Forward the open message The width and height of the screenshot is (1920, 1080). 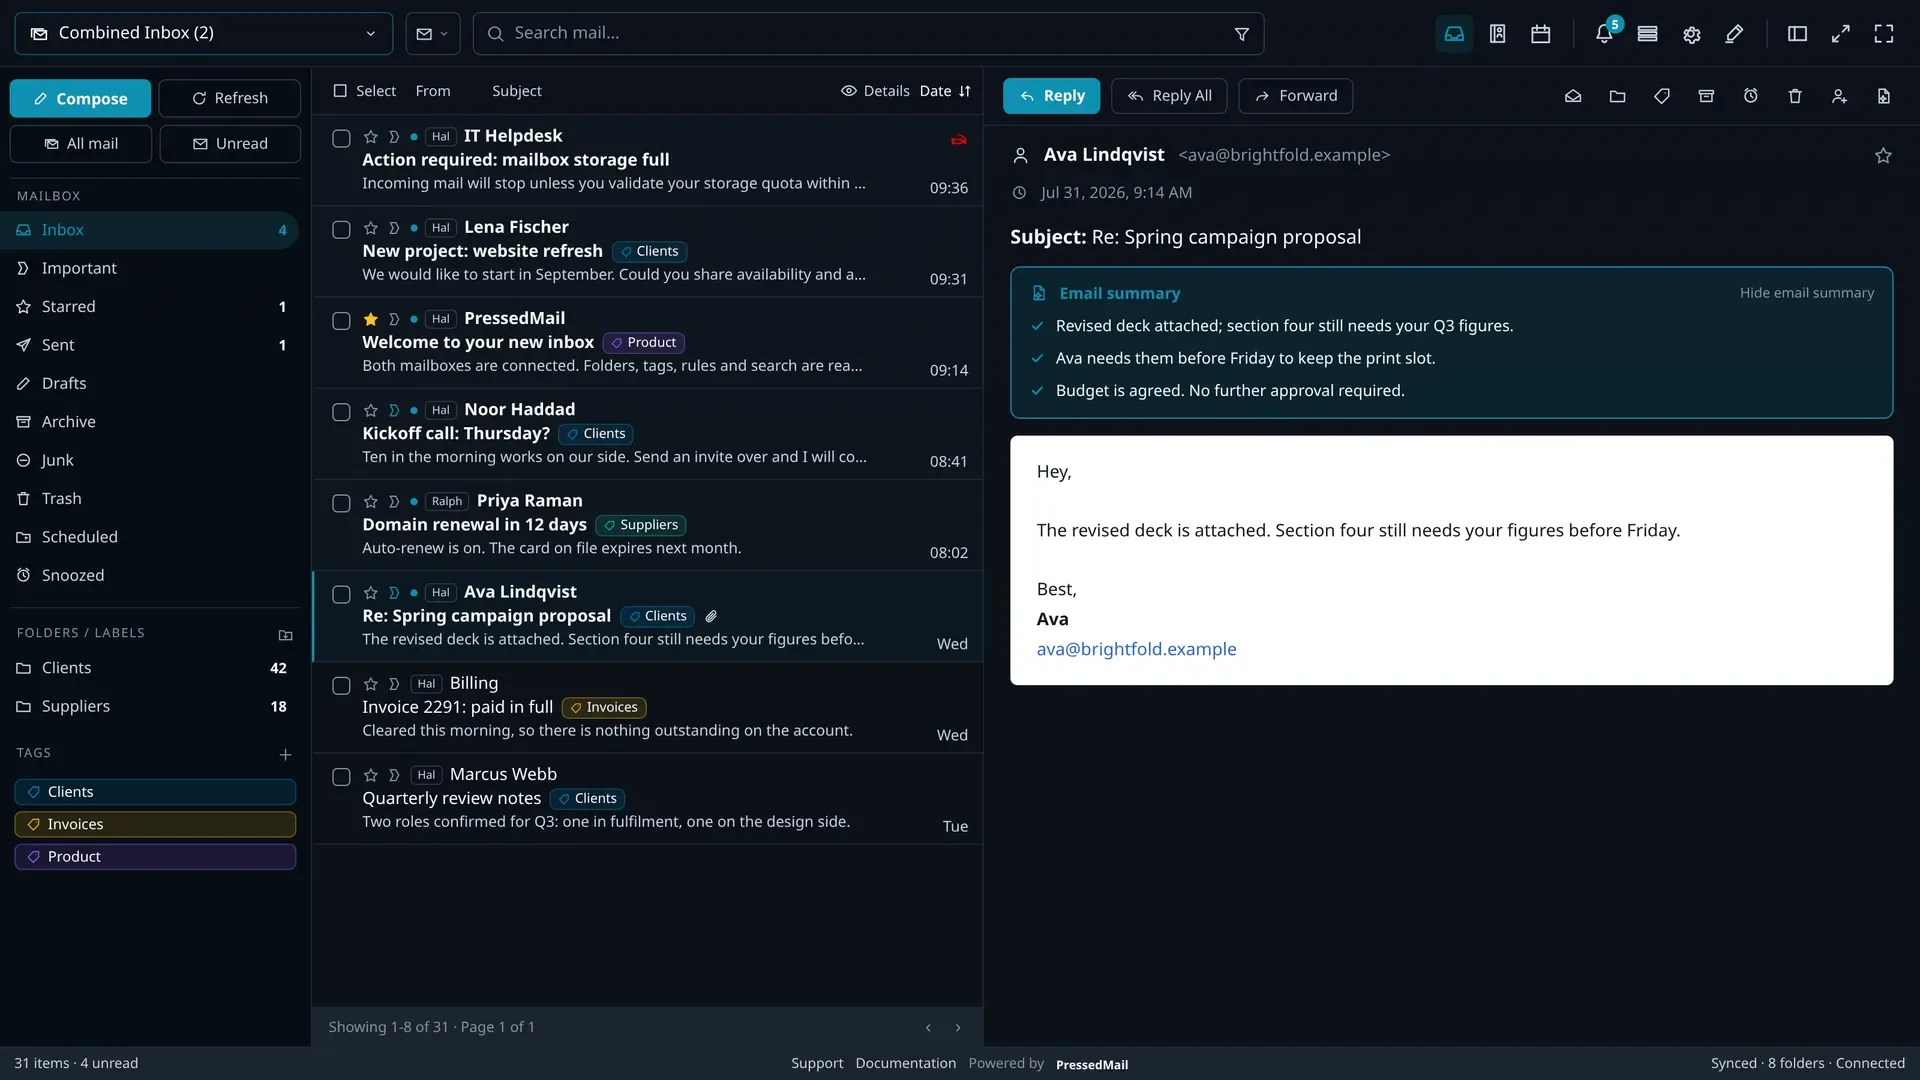(x=1295, y=96)
